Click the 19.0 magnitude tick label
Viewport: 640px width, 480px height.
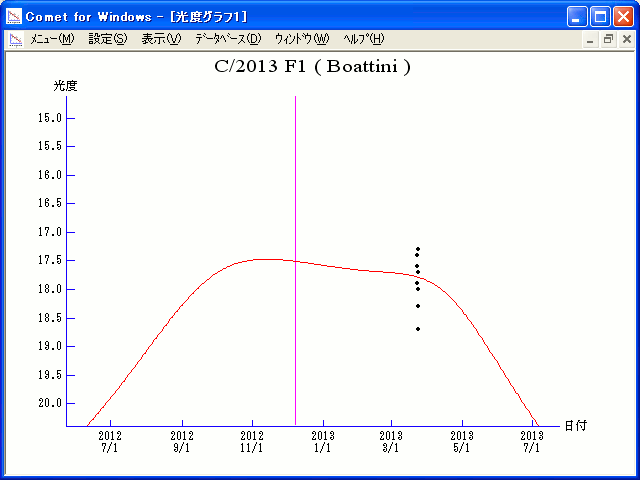(50, 346)
